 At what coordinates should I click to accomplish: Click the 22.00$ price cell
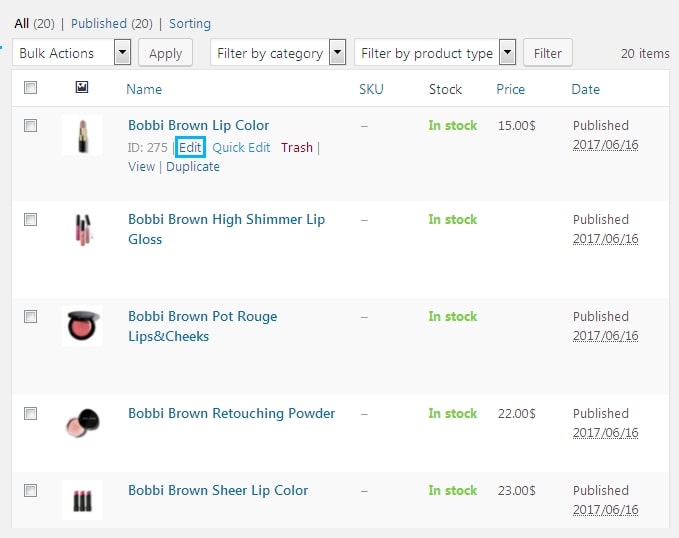coord(517,413)
